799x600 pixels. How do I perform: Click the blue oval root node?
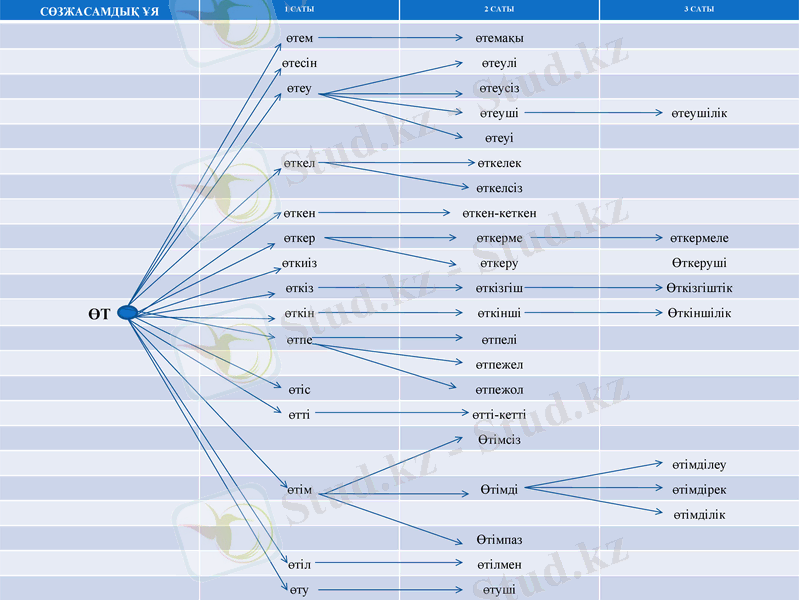127,313
